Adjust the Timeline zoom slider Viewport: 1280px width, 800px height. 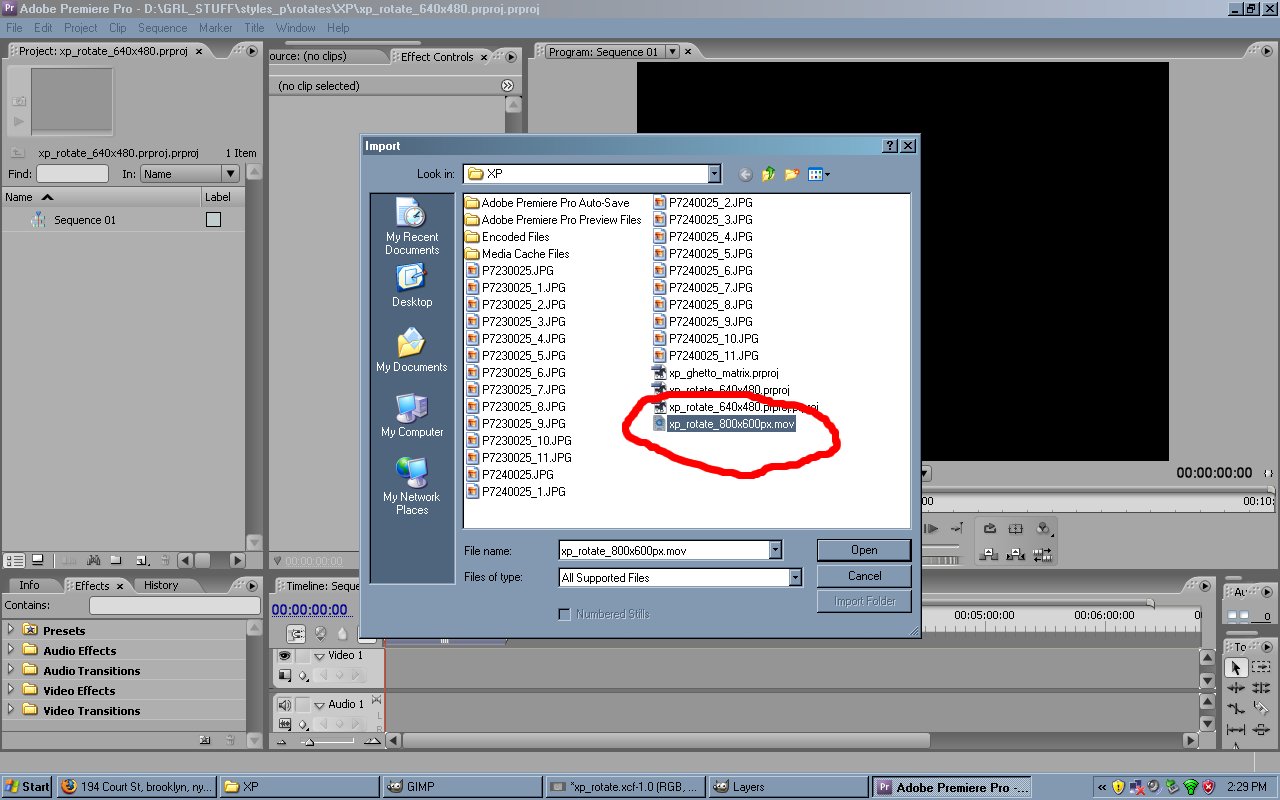[x=309, y=742]
